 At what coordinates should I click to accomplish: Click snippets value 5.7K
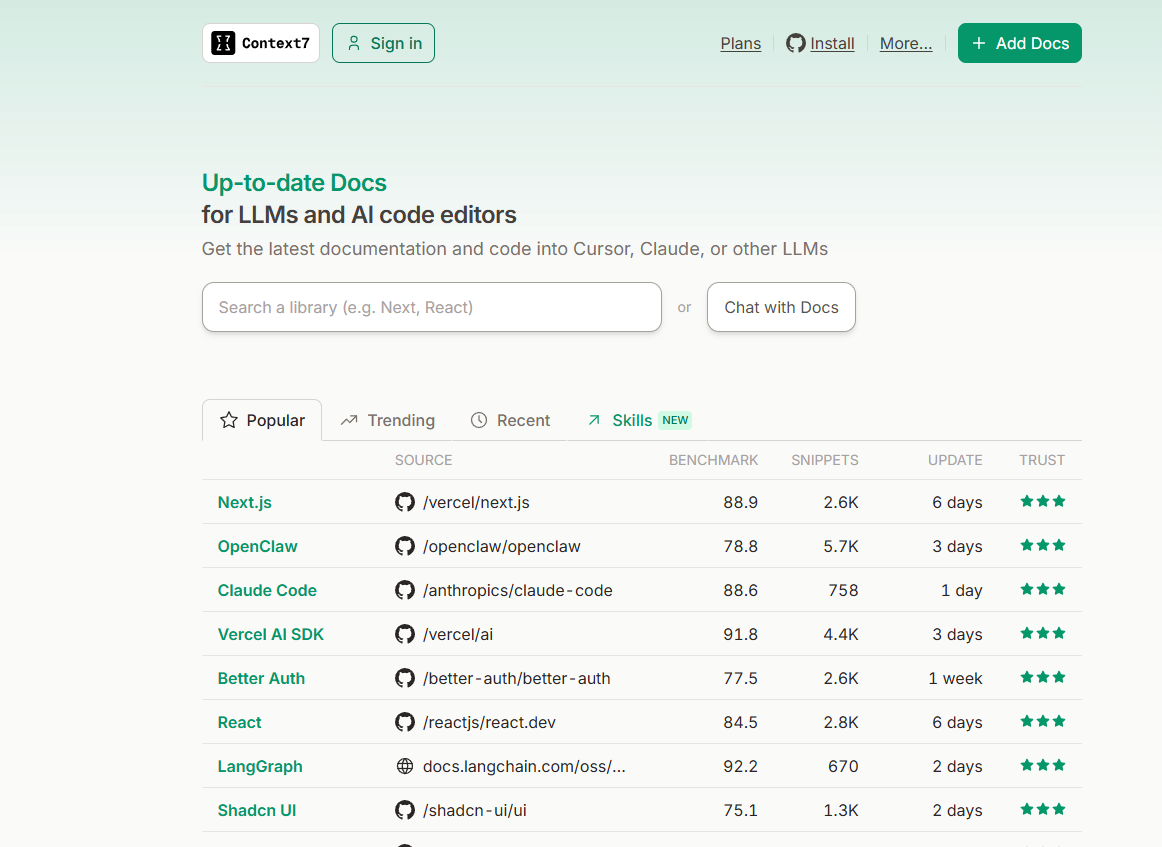pos(840,546)
